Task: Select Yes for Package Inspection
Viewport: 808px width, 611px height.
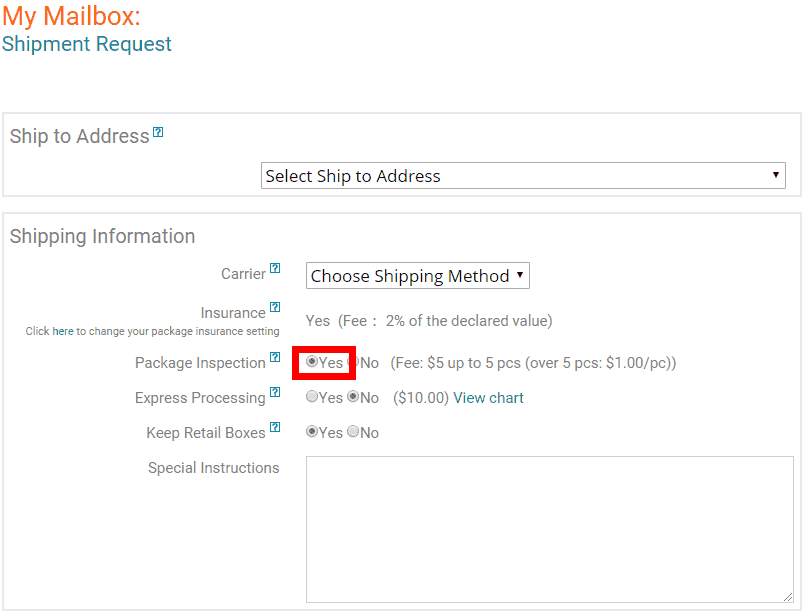Action: pos(312,362)
